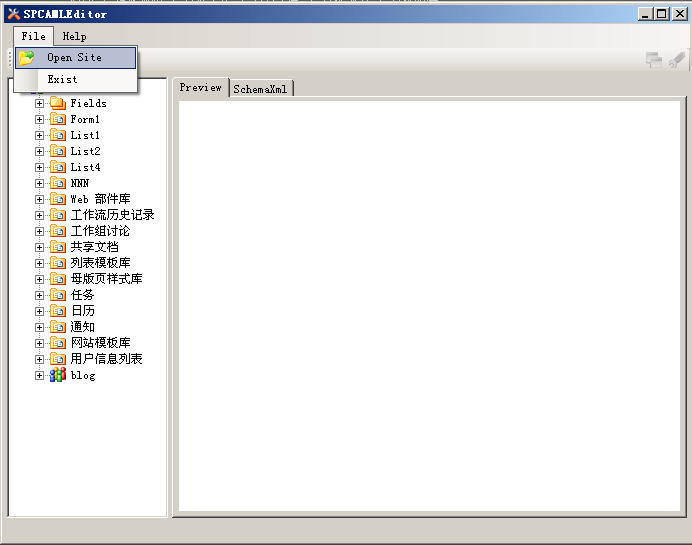692x545 pixels.
Task: Expand the 工作组讨论 node
Action: click(x=39, y=231)
